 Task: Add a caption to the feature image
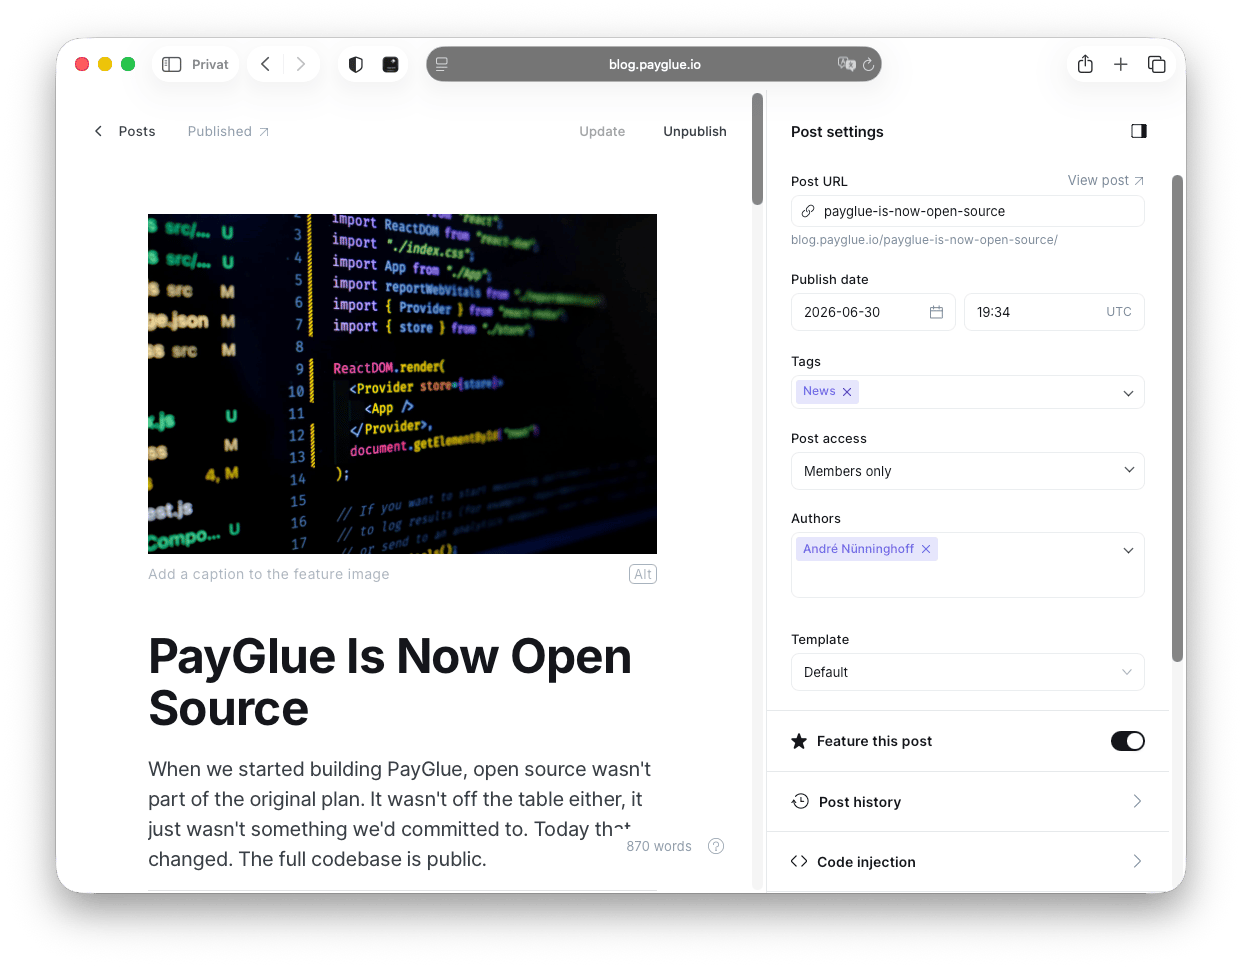tap(269, 574)
